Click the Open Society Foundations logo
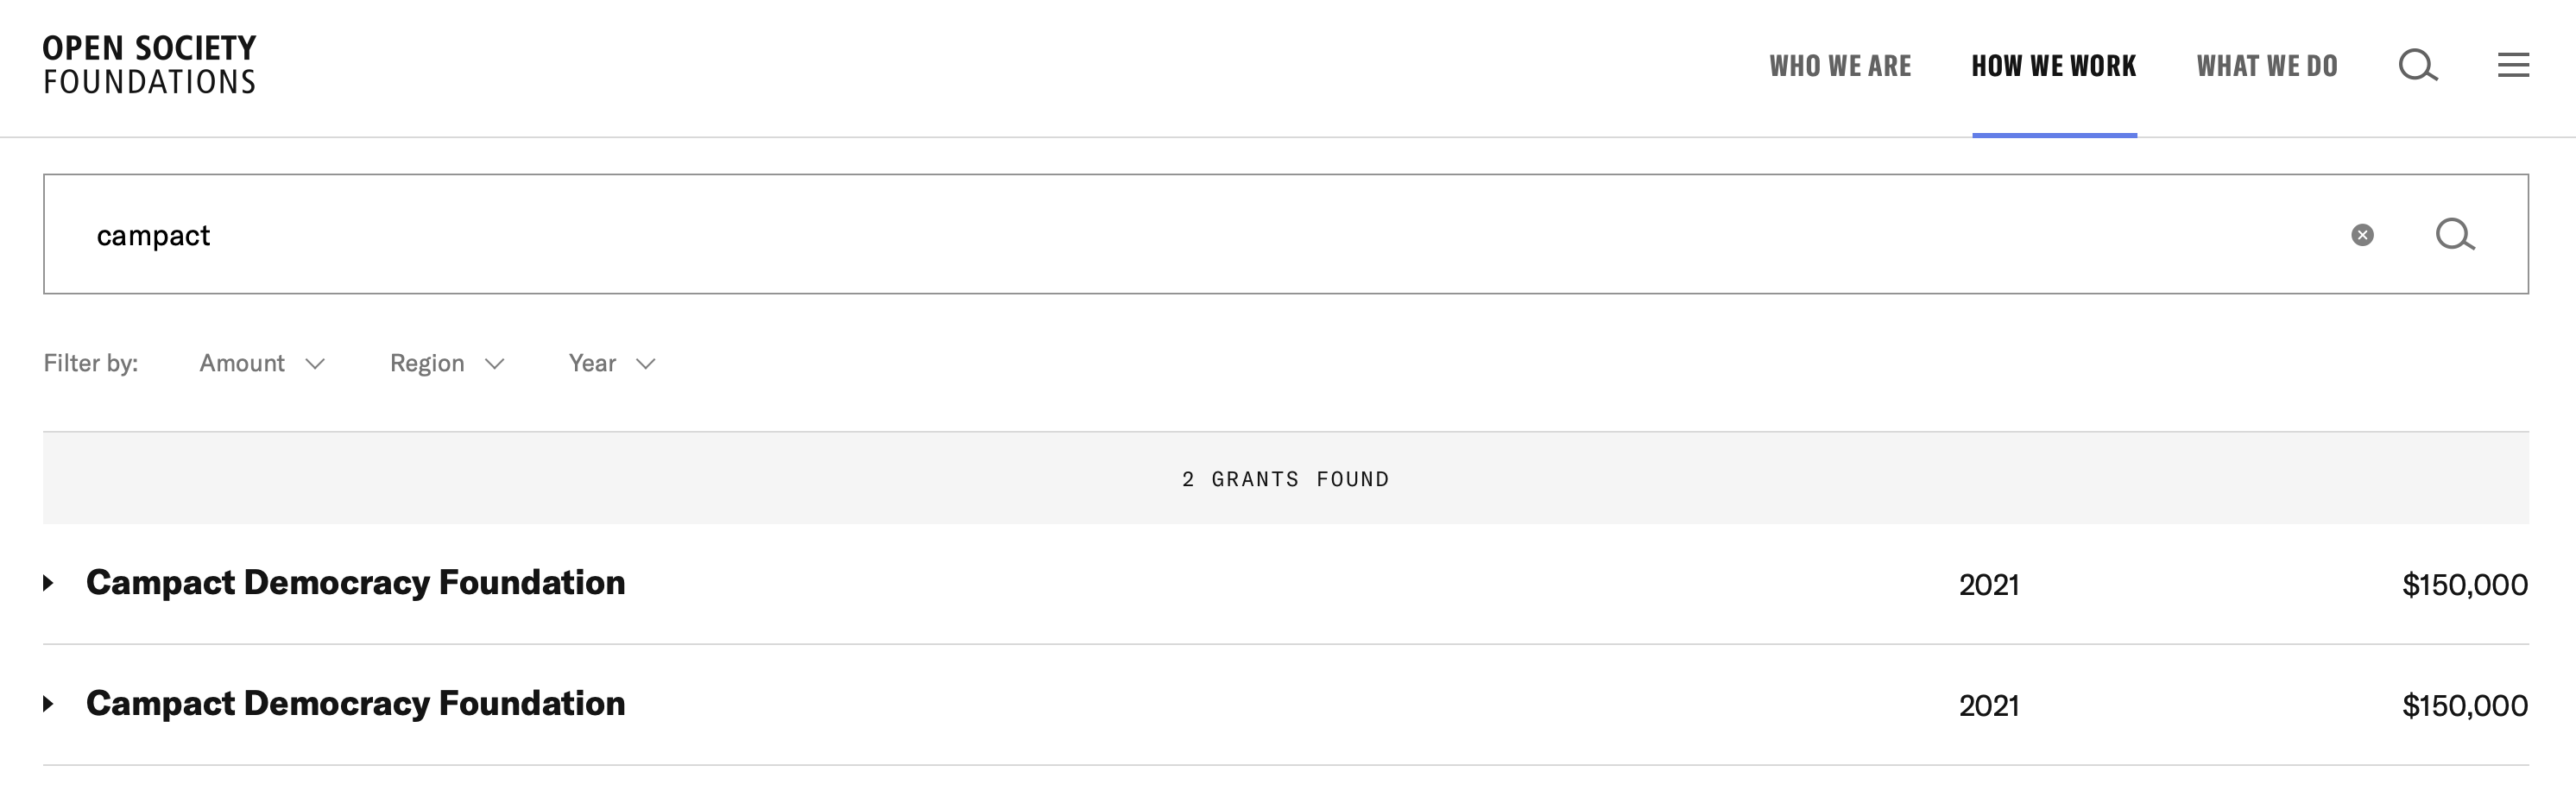Viewport: 2576px width, 791px height. click(x=149, y=65)
